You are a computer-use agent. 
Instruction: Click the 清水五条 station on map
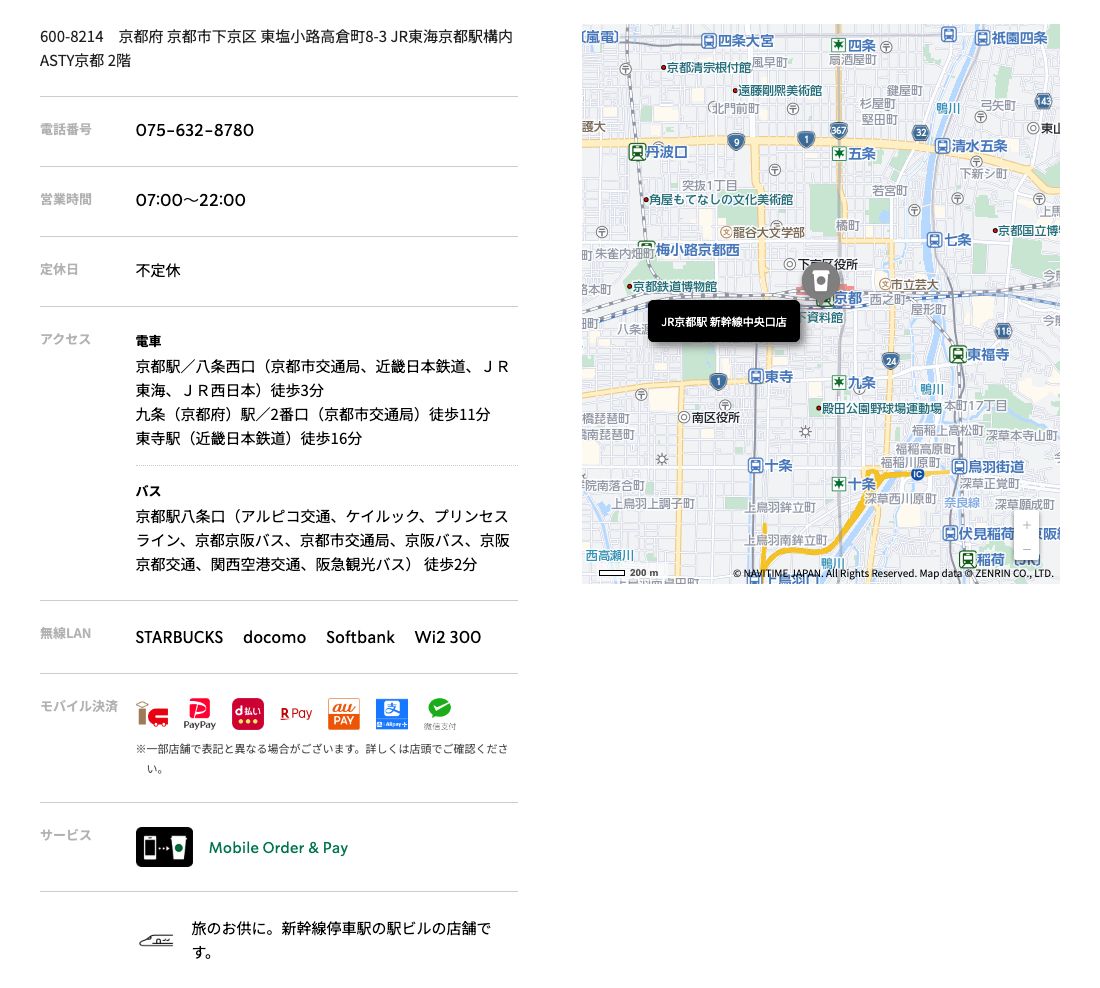[971, 146]
